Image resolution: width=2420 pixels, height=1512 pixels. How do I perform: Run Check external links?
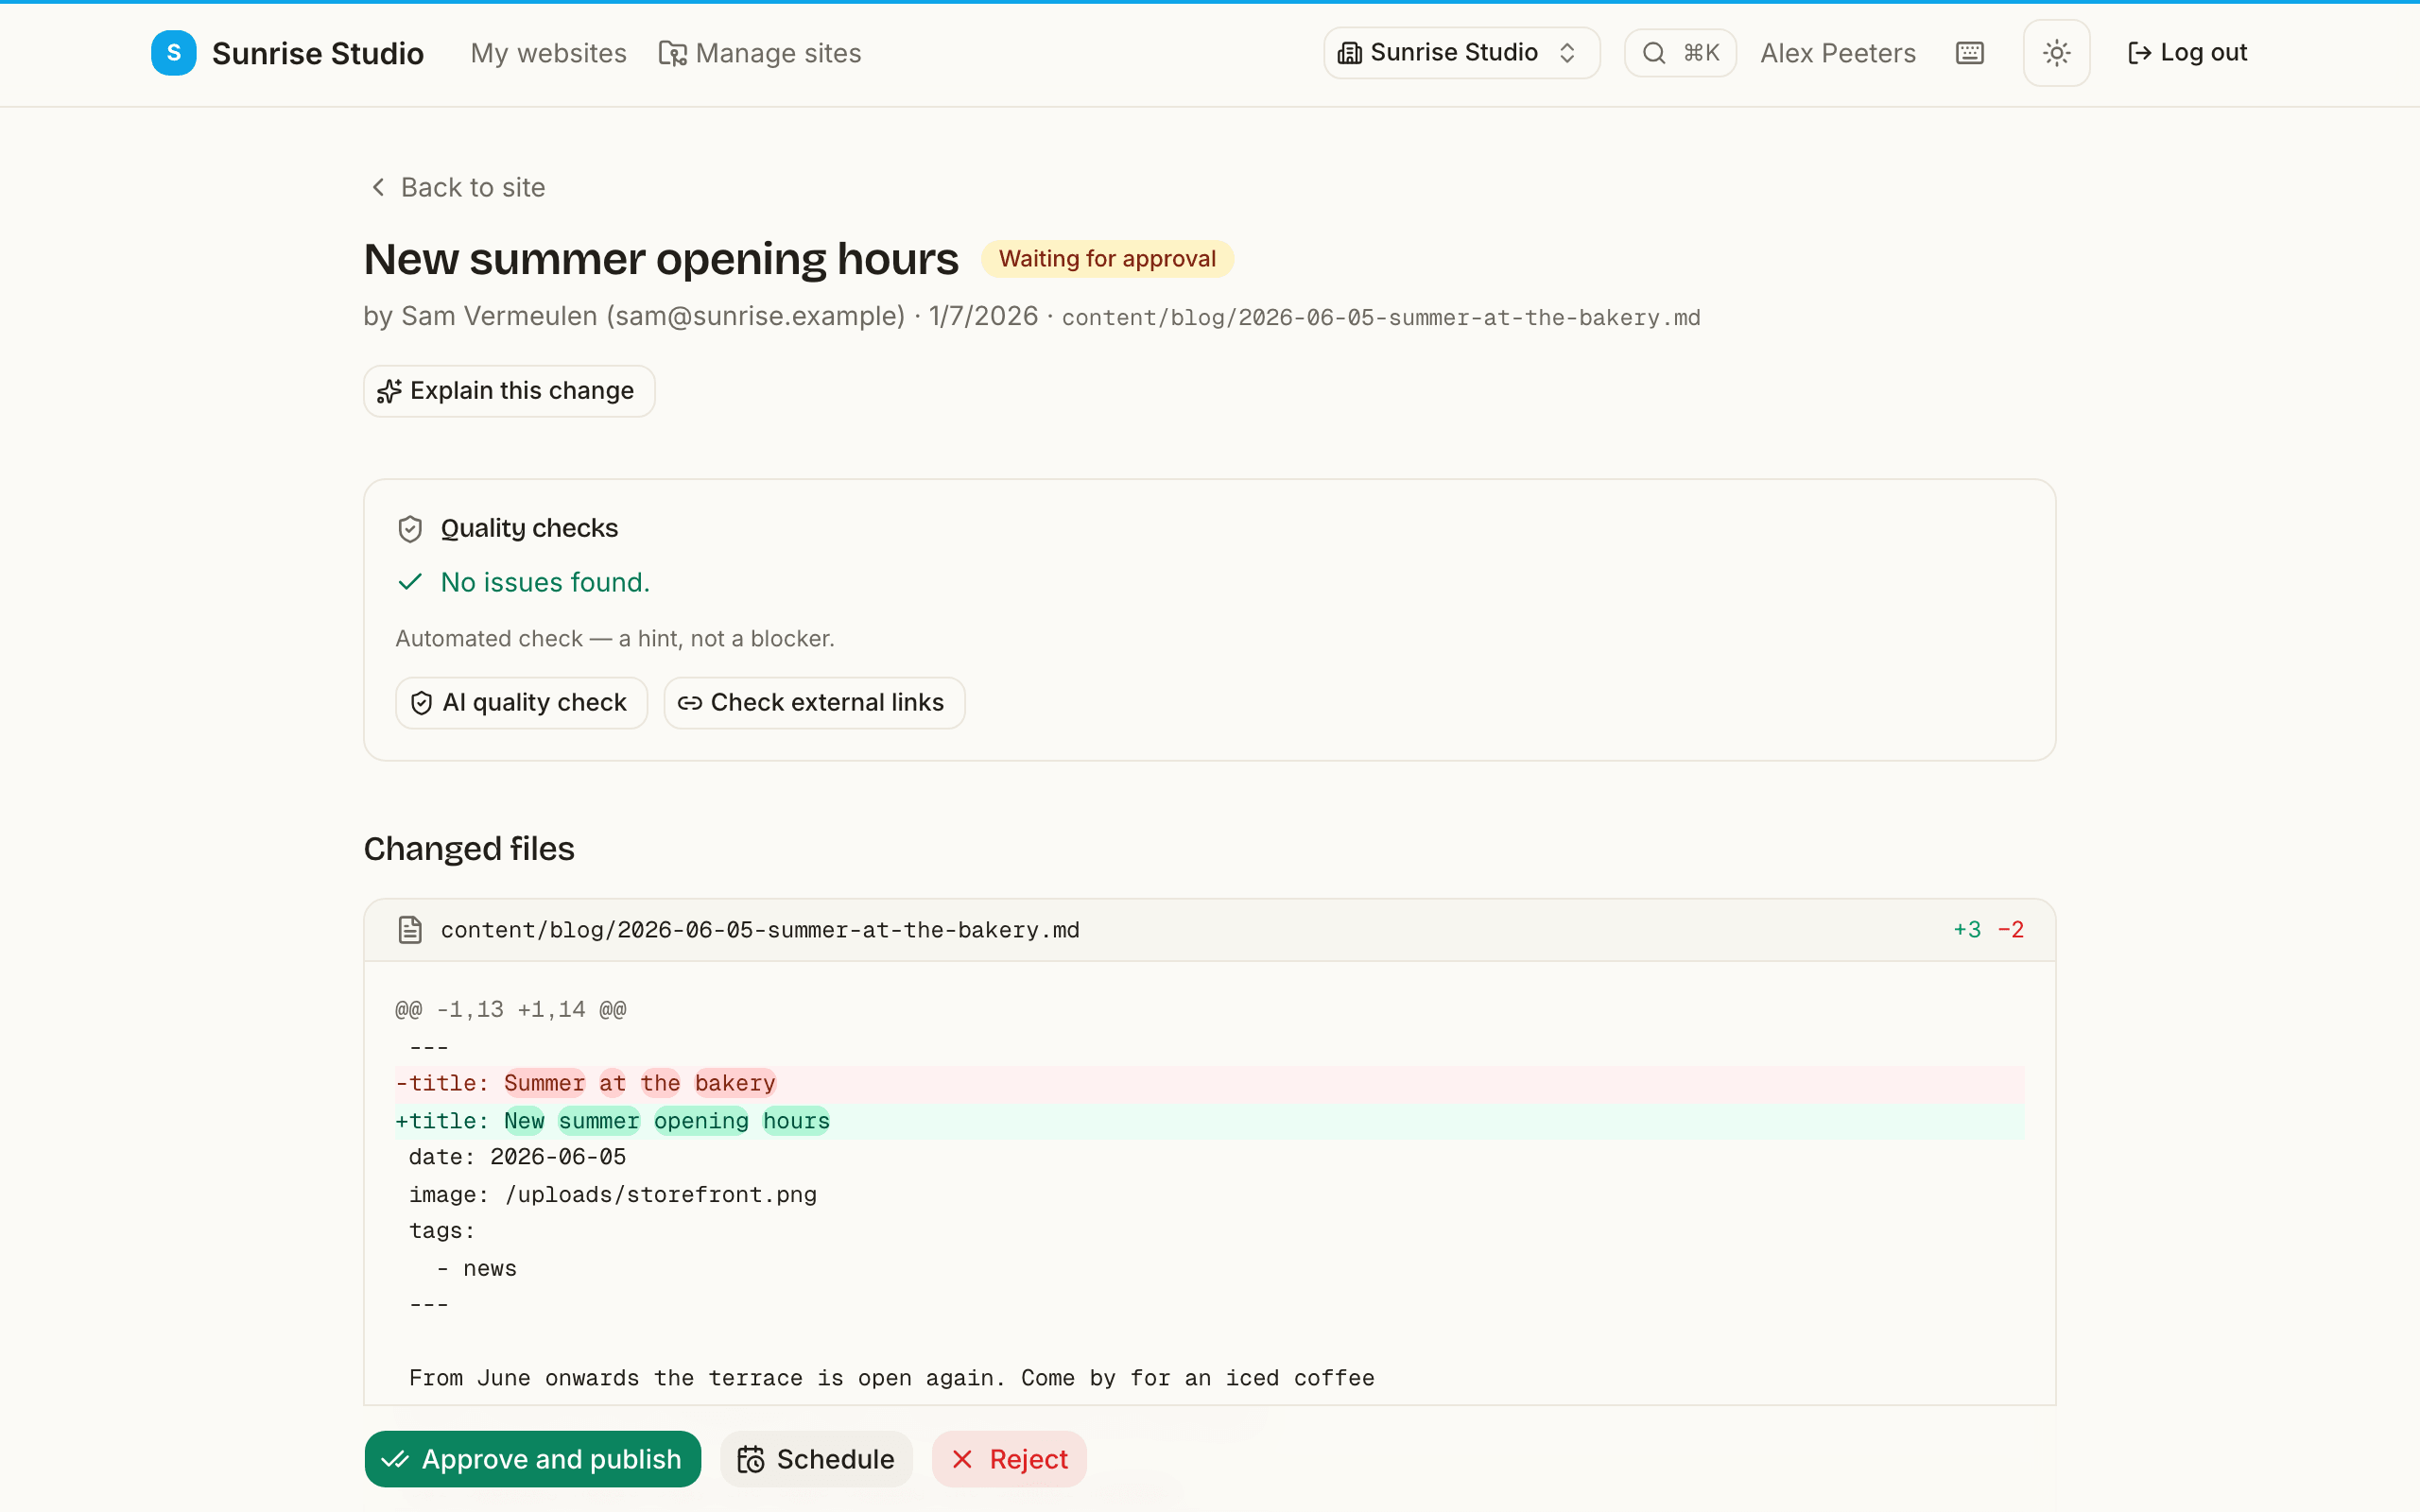pyautogui.click(x=814, y=703)
